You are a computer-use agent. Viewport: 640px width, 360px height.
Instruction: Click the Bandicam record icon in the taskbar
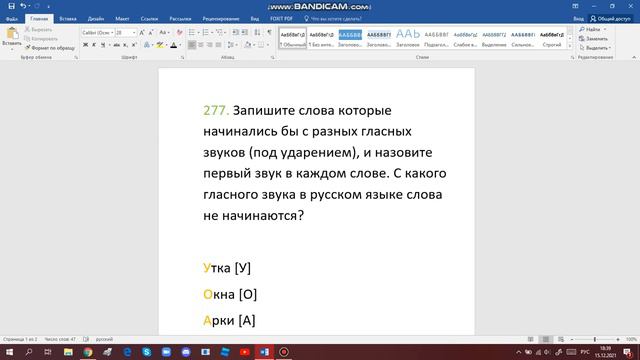[284, 352]
